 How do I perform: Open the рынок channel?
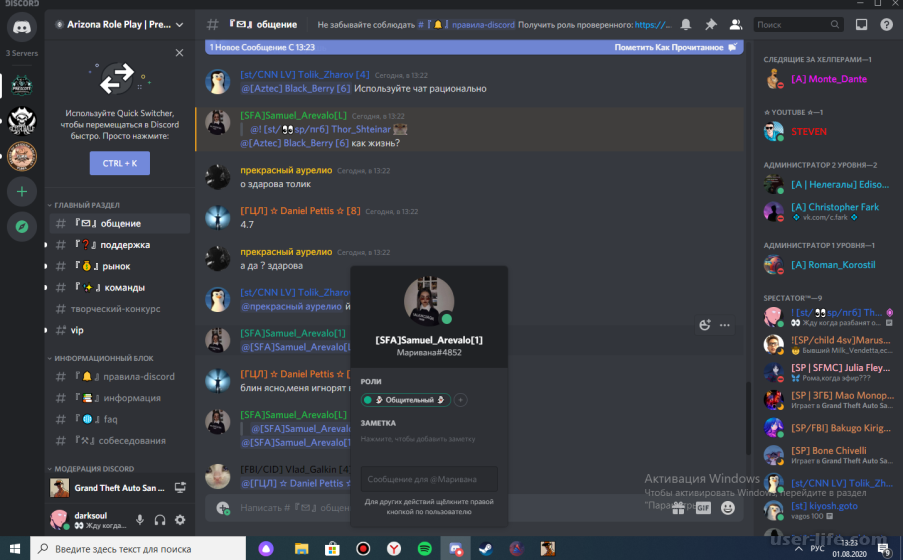click(120, 266)
